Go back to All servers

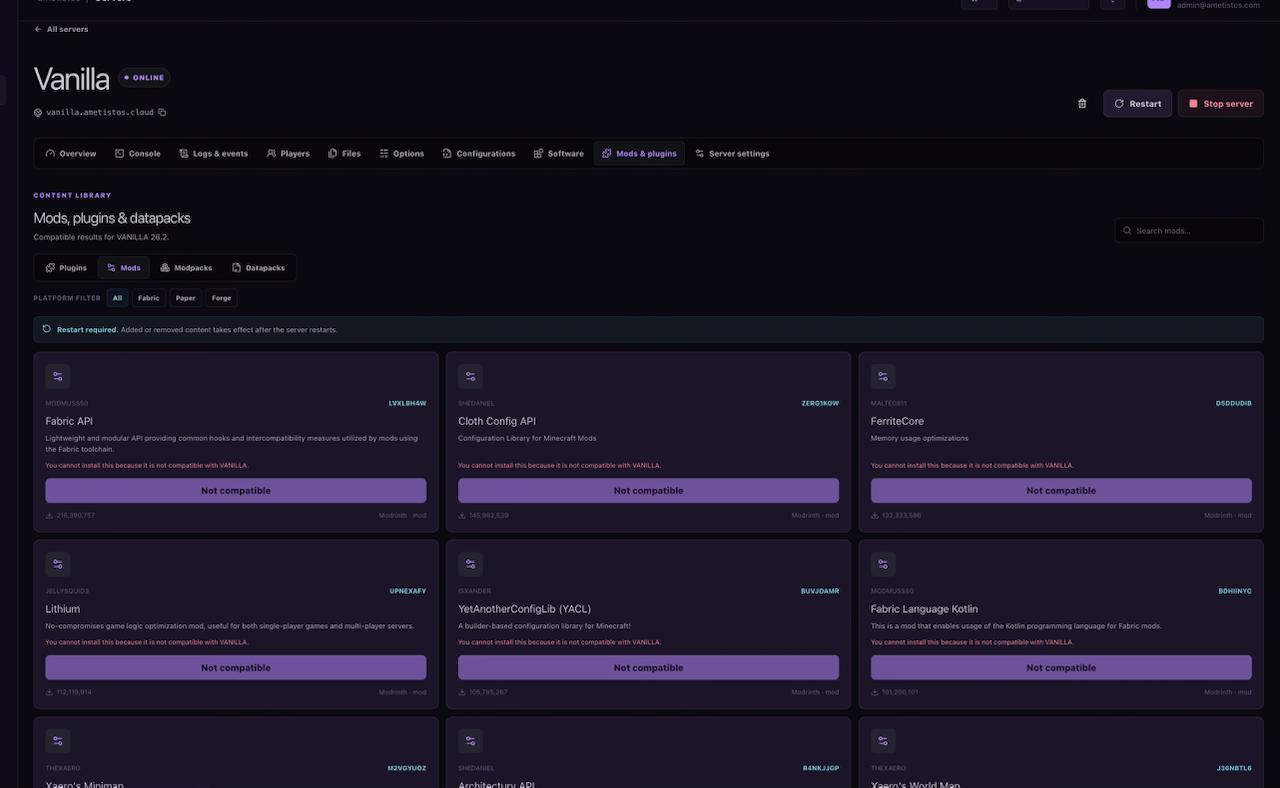(61, 29)
